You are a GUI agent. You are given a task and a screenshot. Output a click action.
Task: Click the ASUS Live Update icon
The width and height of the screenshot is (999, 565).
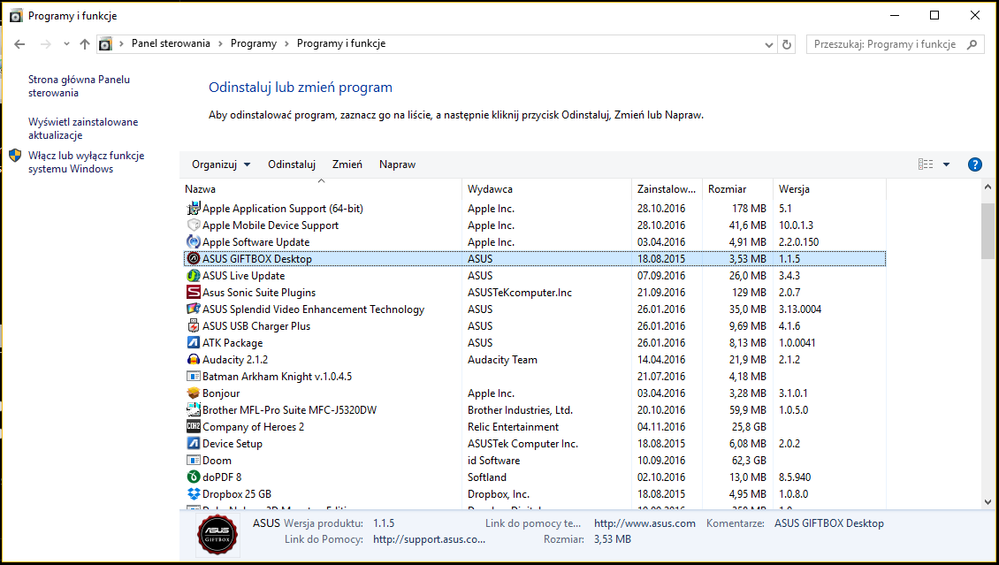193,276
